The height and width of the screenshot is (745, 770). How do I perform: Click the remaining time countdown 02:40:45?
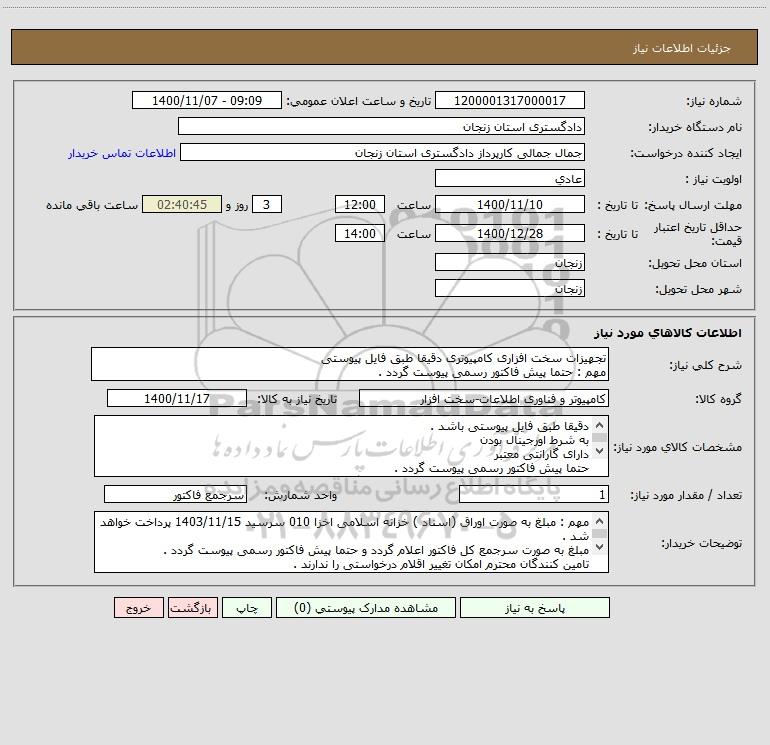pyautogui.click(x=182, y=204)
